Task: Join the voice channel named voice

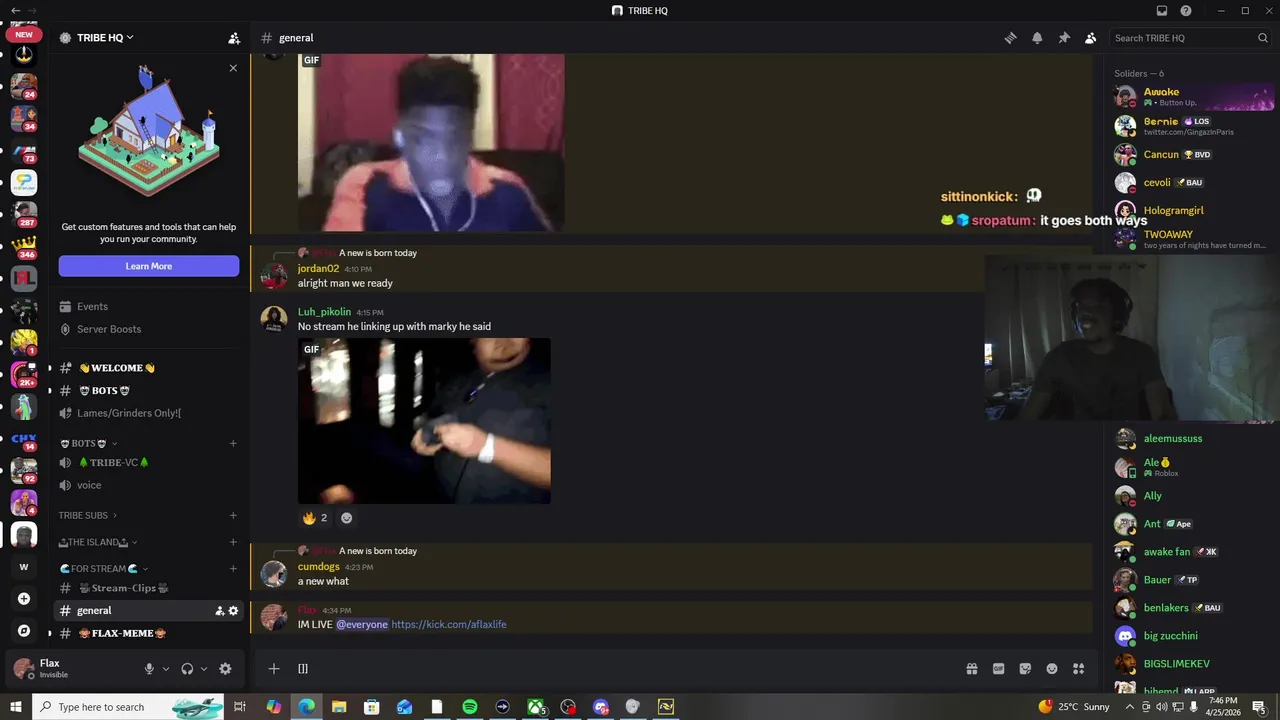Action: (x=148, y=485)
